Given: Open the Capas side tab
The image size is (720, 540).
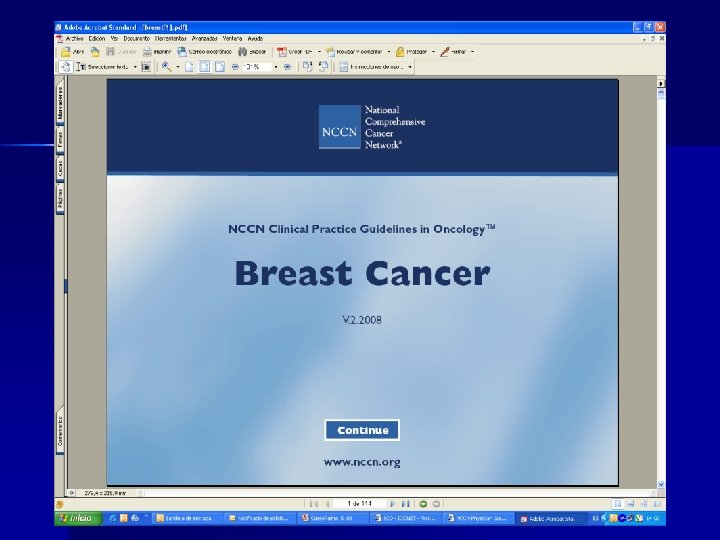Looking at the screenshot, I should 60,168.
